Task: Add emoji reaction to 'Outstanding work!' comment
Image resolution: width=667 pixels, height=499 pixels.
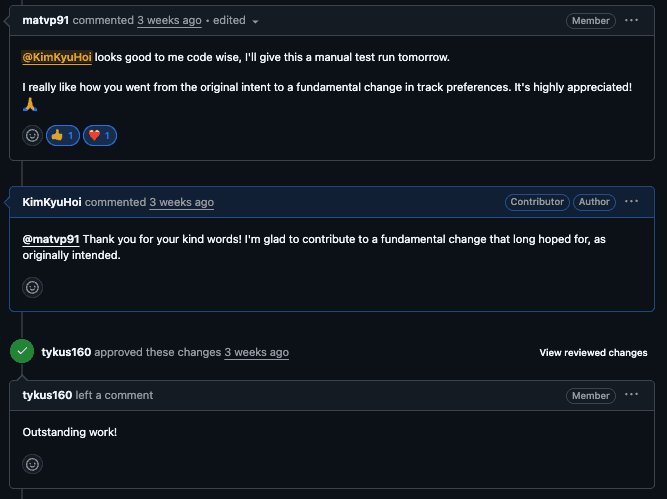Action: point(32,464)
